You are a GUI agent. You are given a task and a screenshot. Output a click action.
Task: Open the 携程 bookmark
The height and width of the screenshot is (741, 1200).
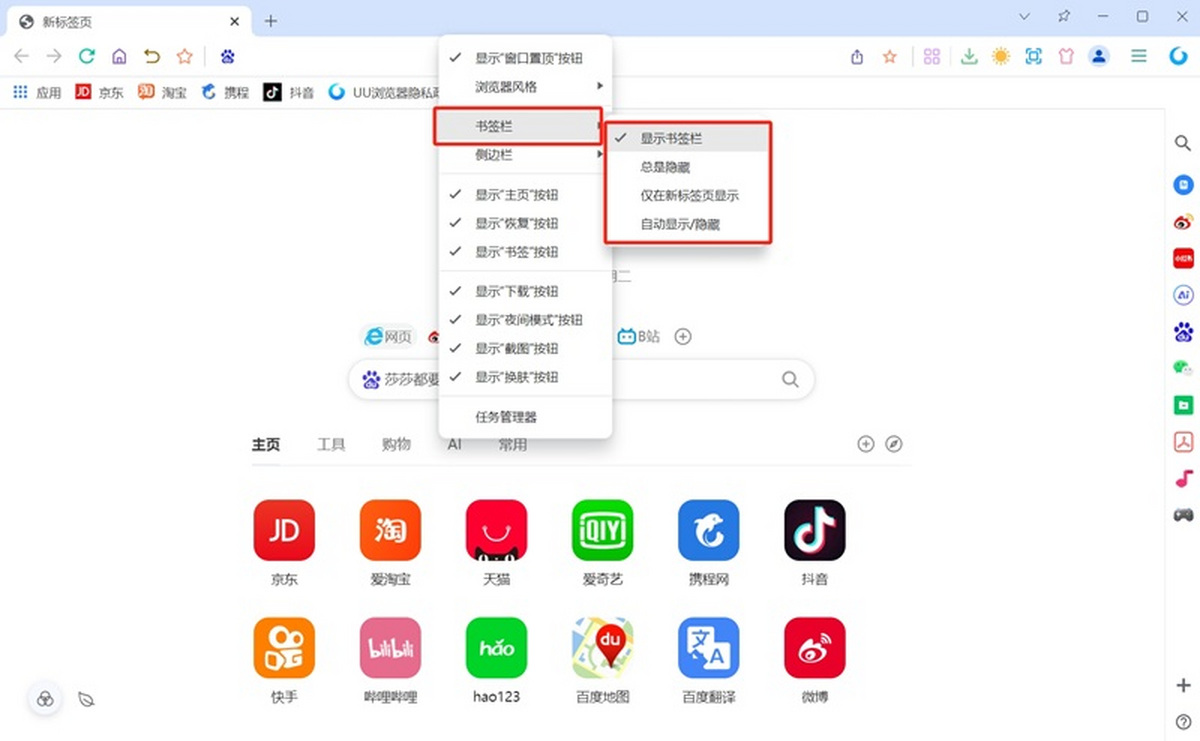click(225, 92)
